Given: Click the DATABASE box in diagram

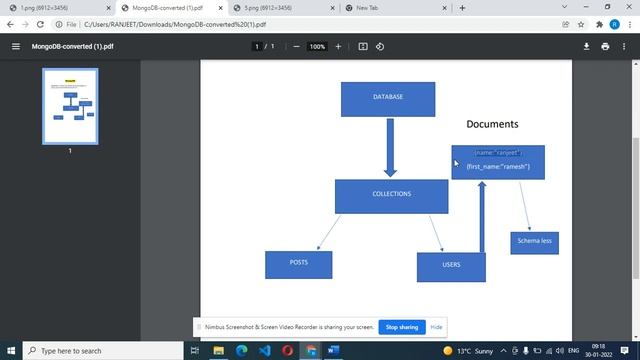Looking at the screenshot, I should 388,99.
